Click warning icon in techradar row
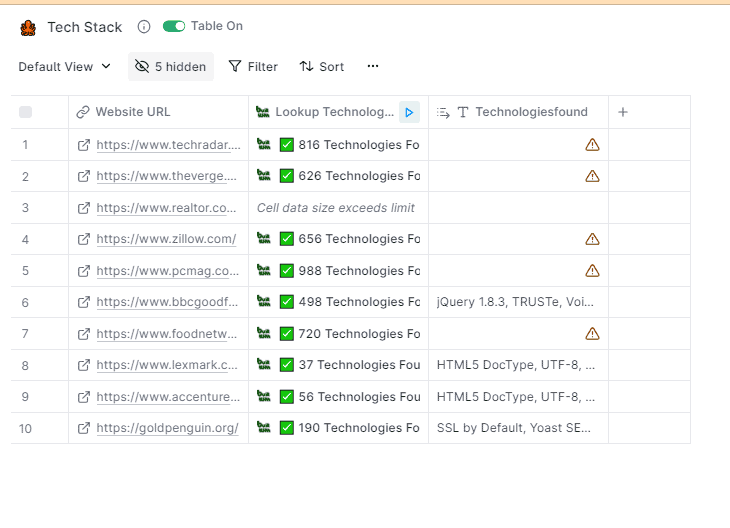 click(x=592, y=145)
